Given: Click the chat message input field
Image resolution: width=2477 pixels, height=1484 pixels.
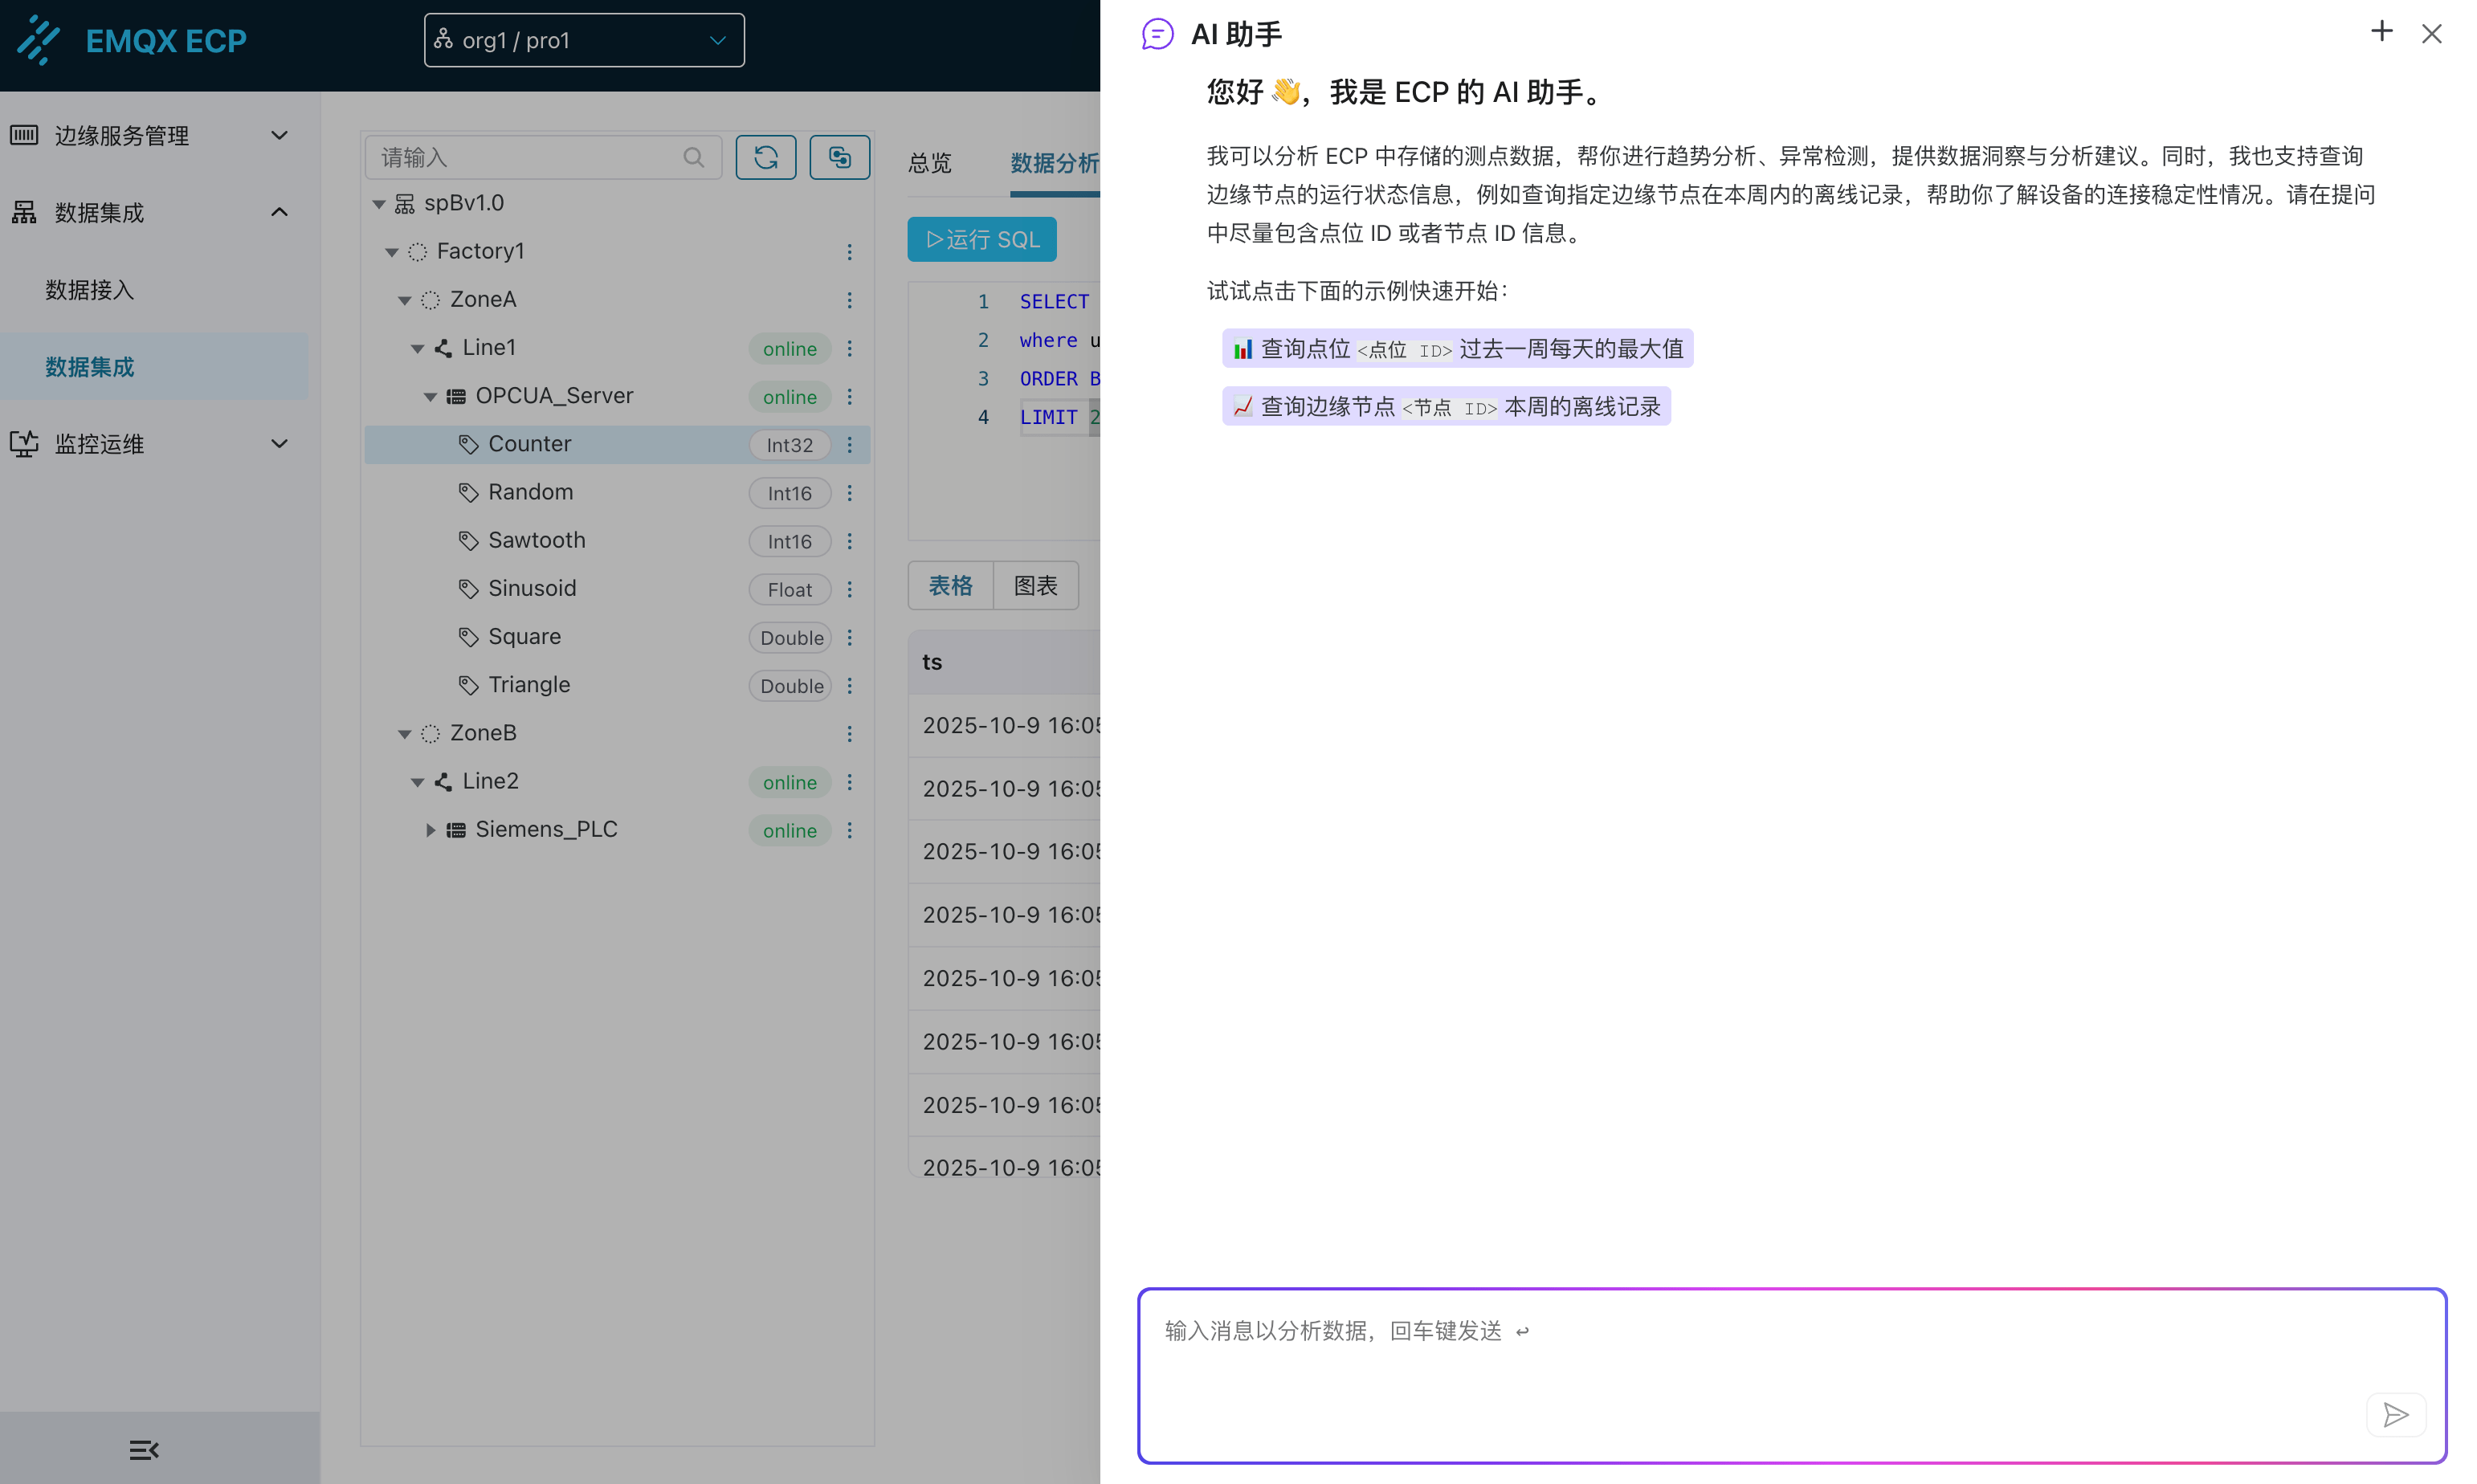Looking at the screenshot, I should pos(1790,1375).
